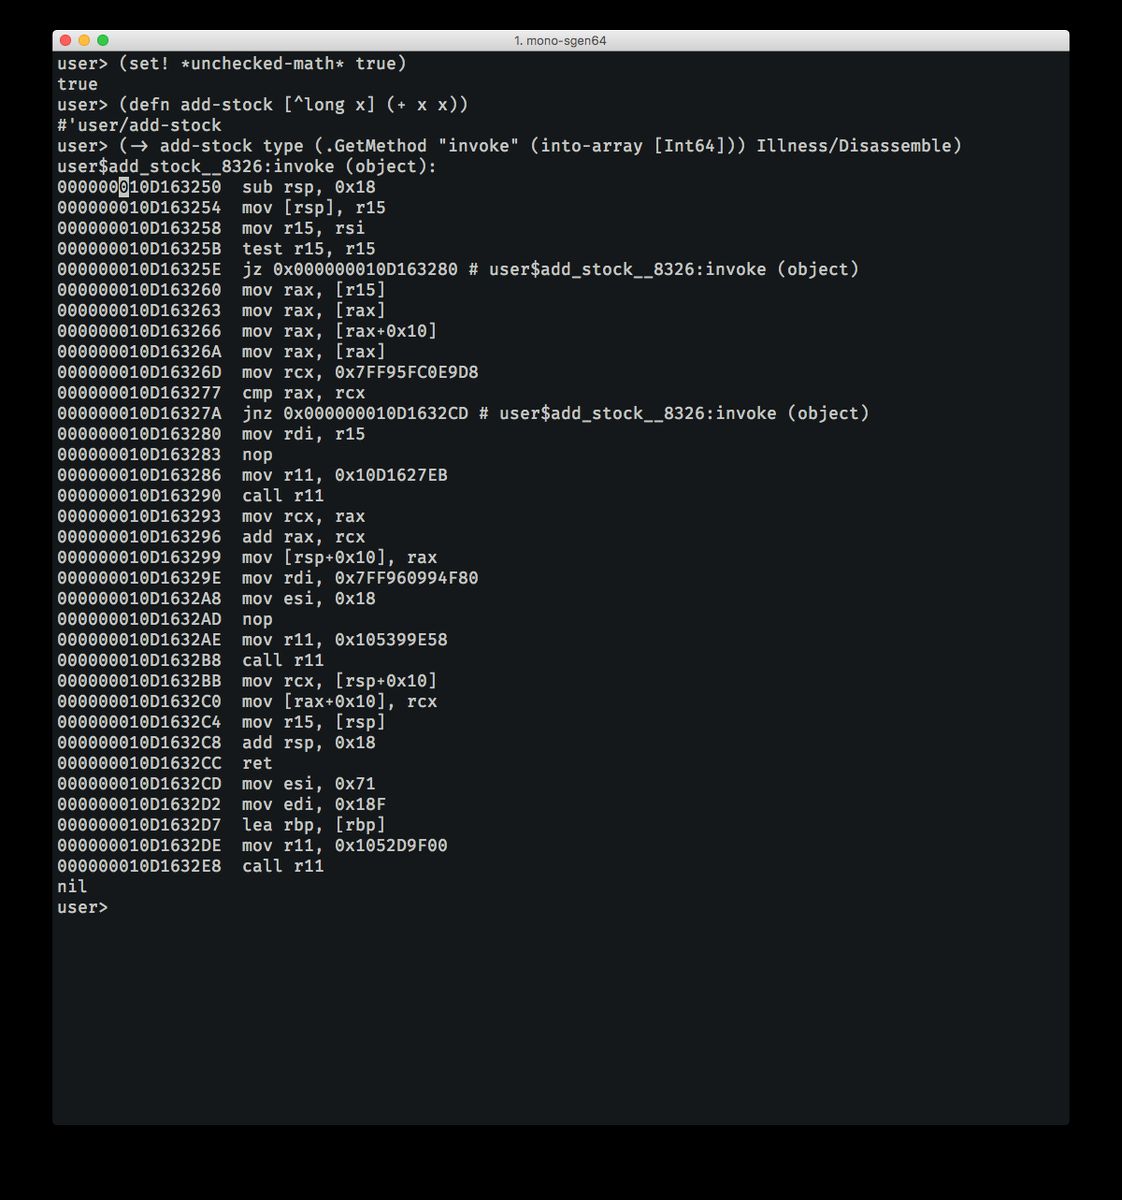1122x1200 pixels.
Task: Click the green zoom window button
Action: pos(102,41)
